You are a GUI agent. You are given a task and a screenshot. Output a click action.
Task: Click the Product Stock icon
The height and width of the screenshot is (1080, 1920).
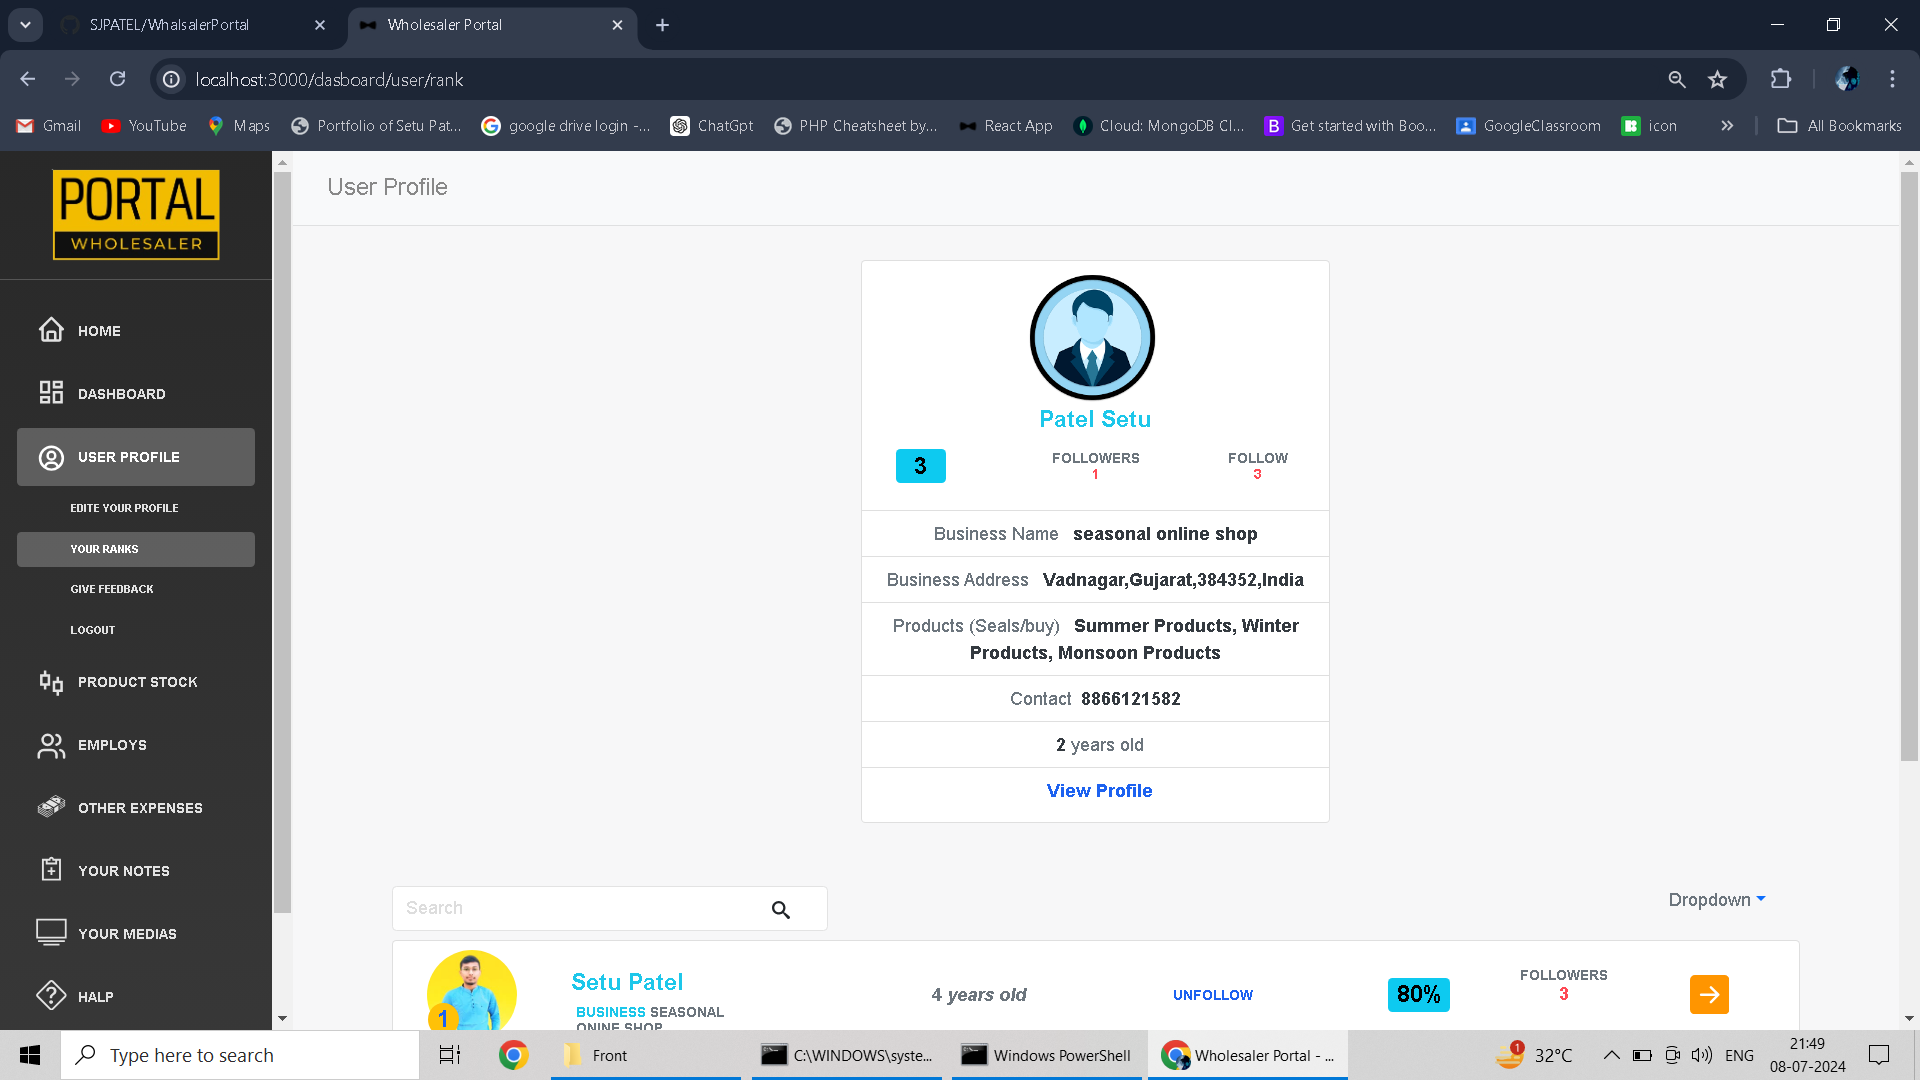coord(51,682)
